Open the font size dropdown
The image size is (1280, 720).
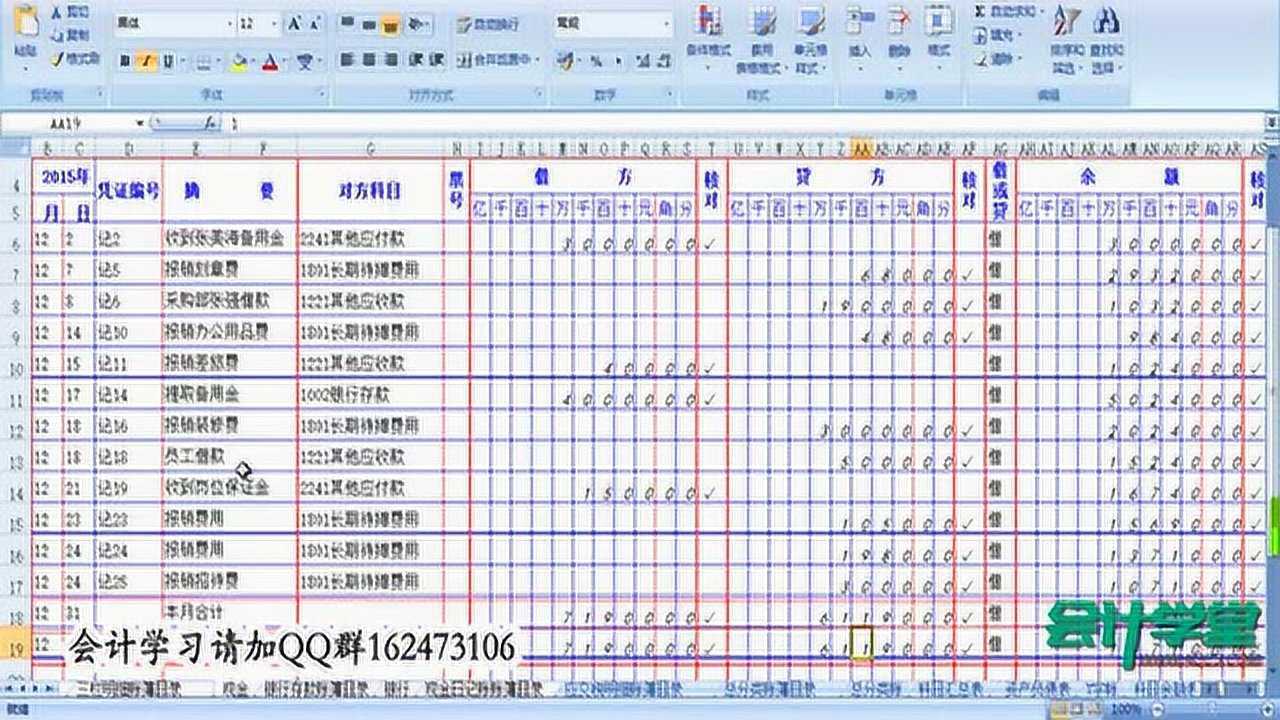click(275, 23)
